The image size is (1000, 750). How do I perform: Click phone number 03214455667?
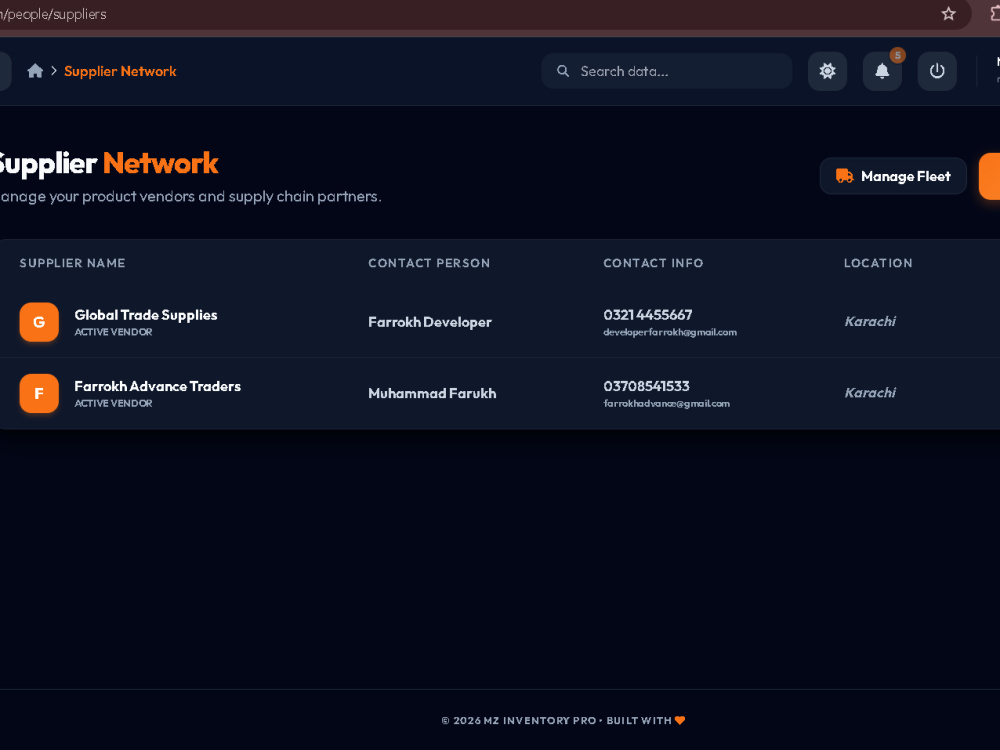[x=648, y=314]
